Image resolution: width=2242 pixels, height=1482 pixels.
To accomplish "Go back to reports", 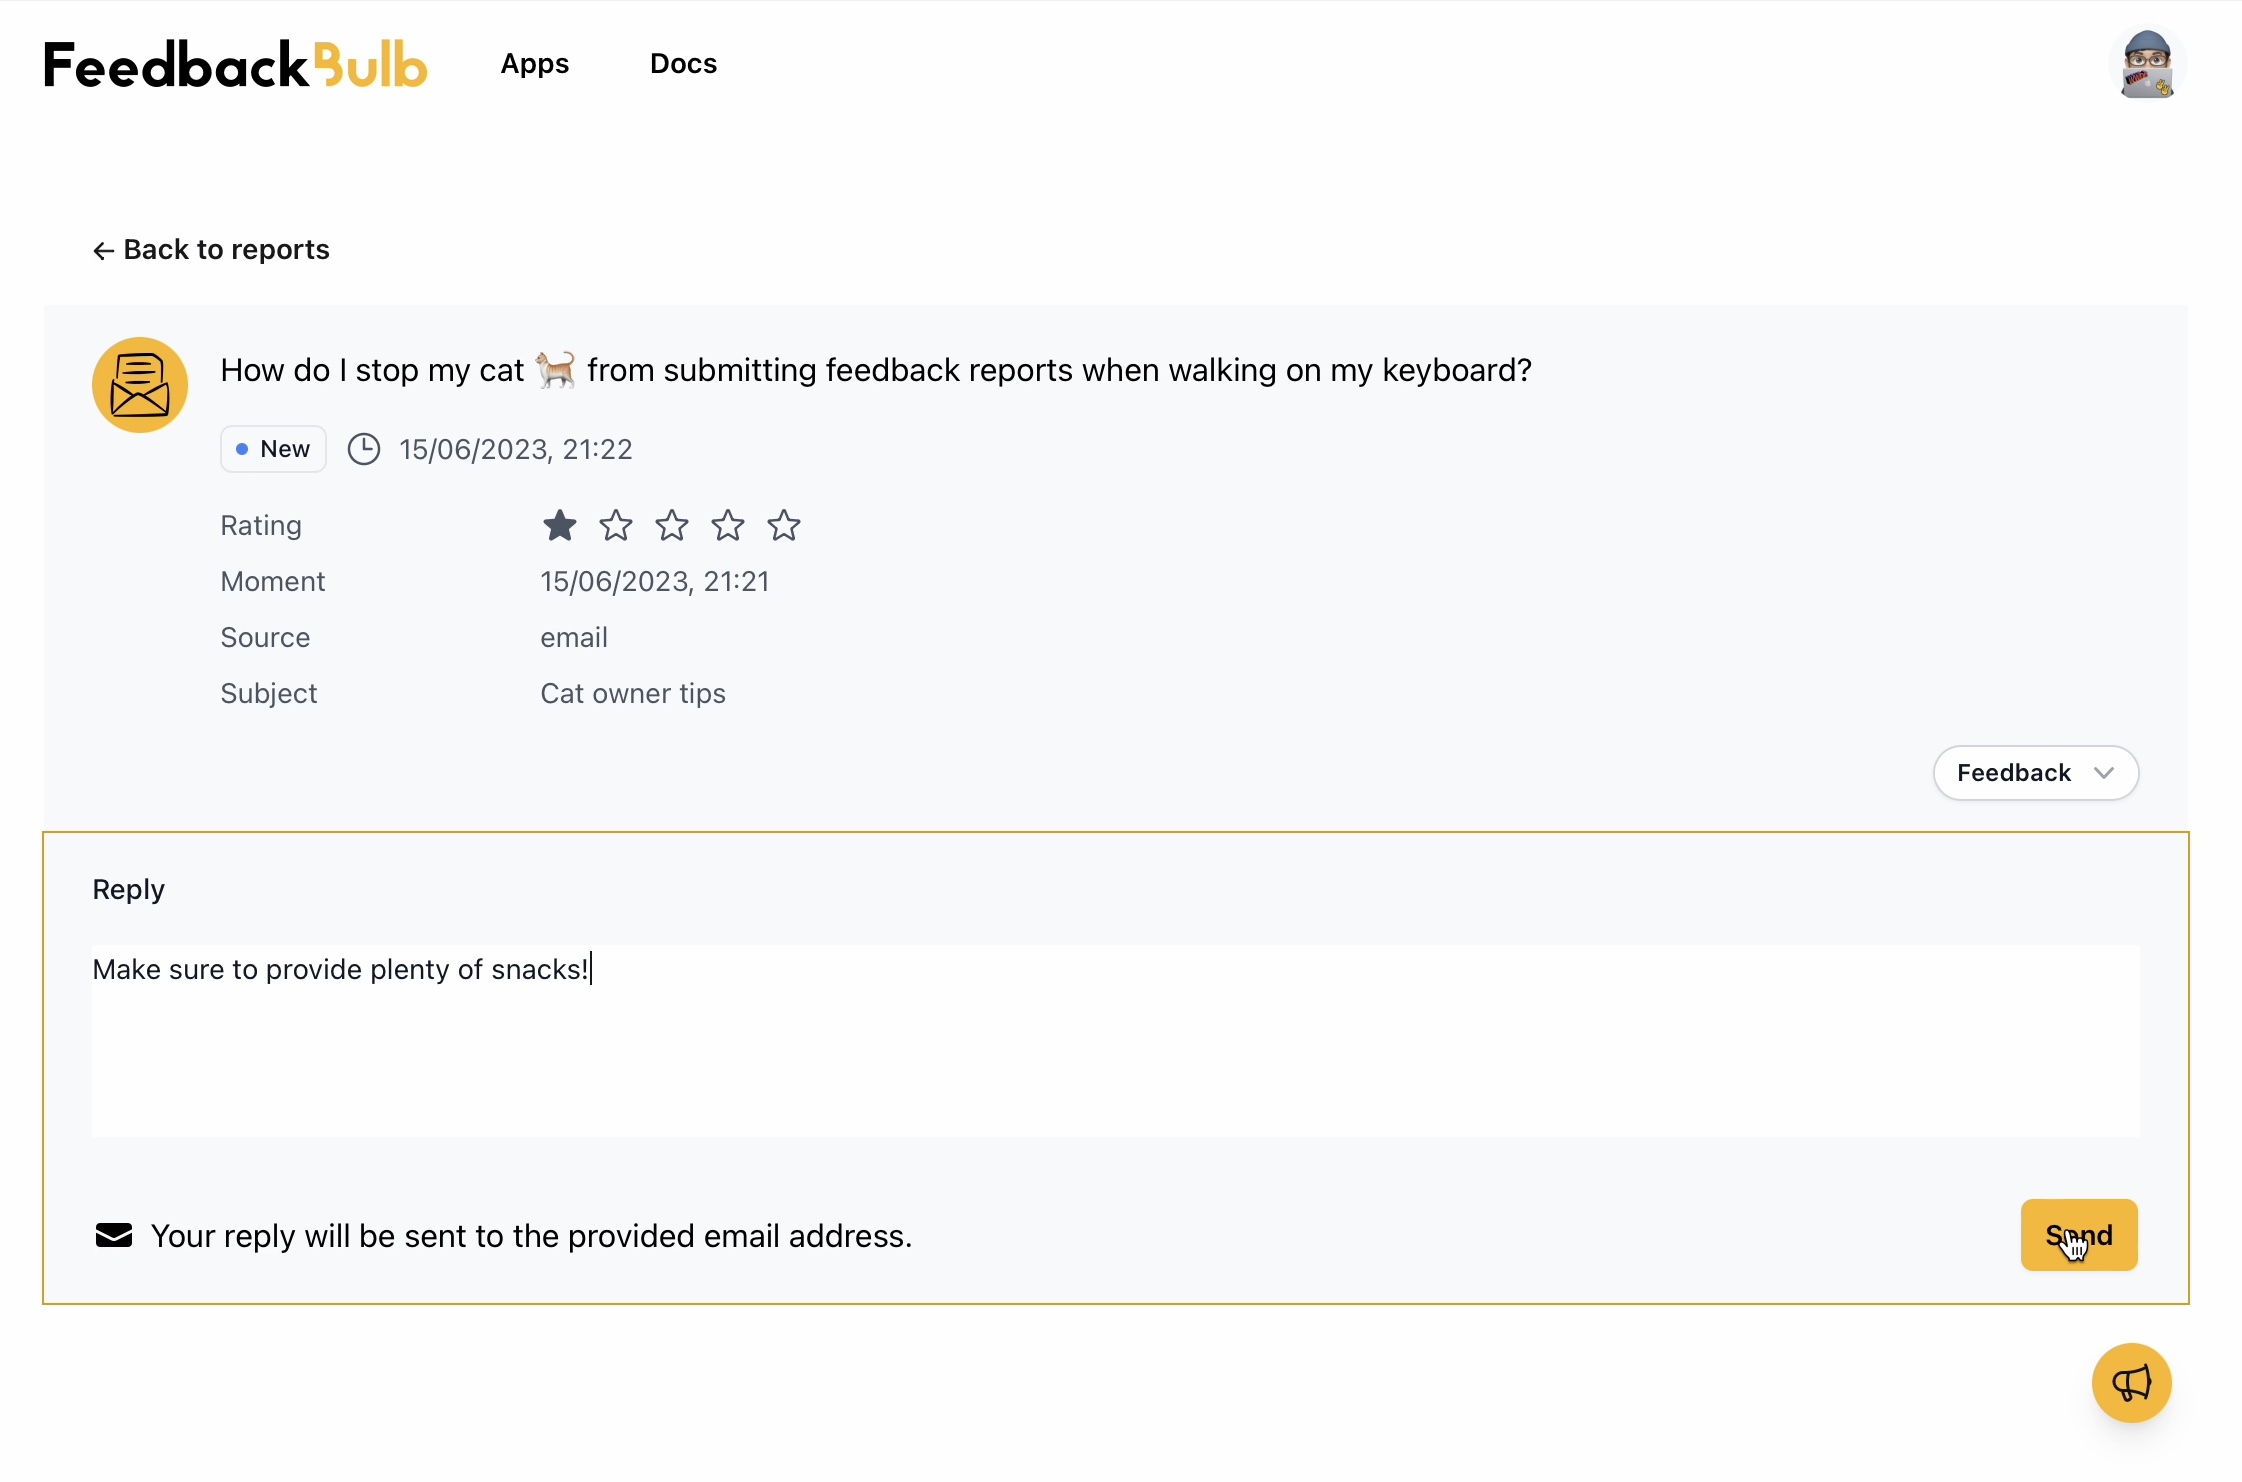I will click(211, 249).
